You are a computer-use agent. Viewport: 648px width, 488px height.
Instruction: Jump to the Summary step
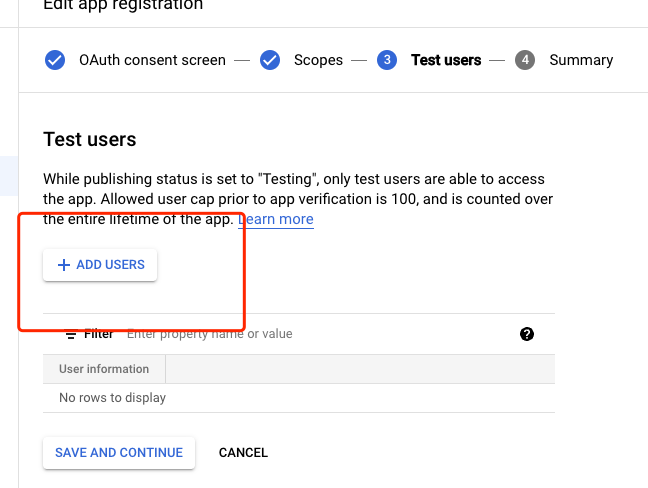581,60
